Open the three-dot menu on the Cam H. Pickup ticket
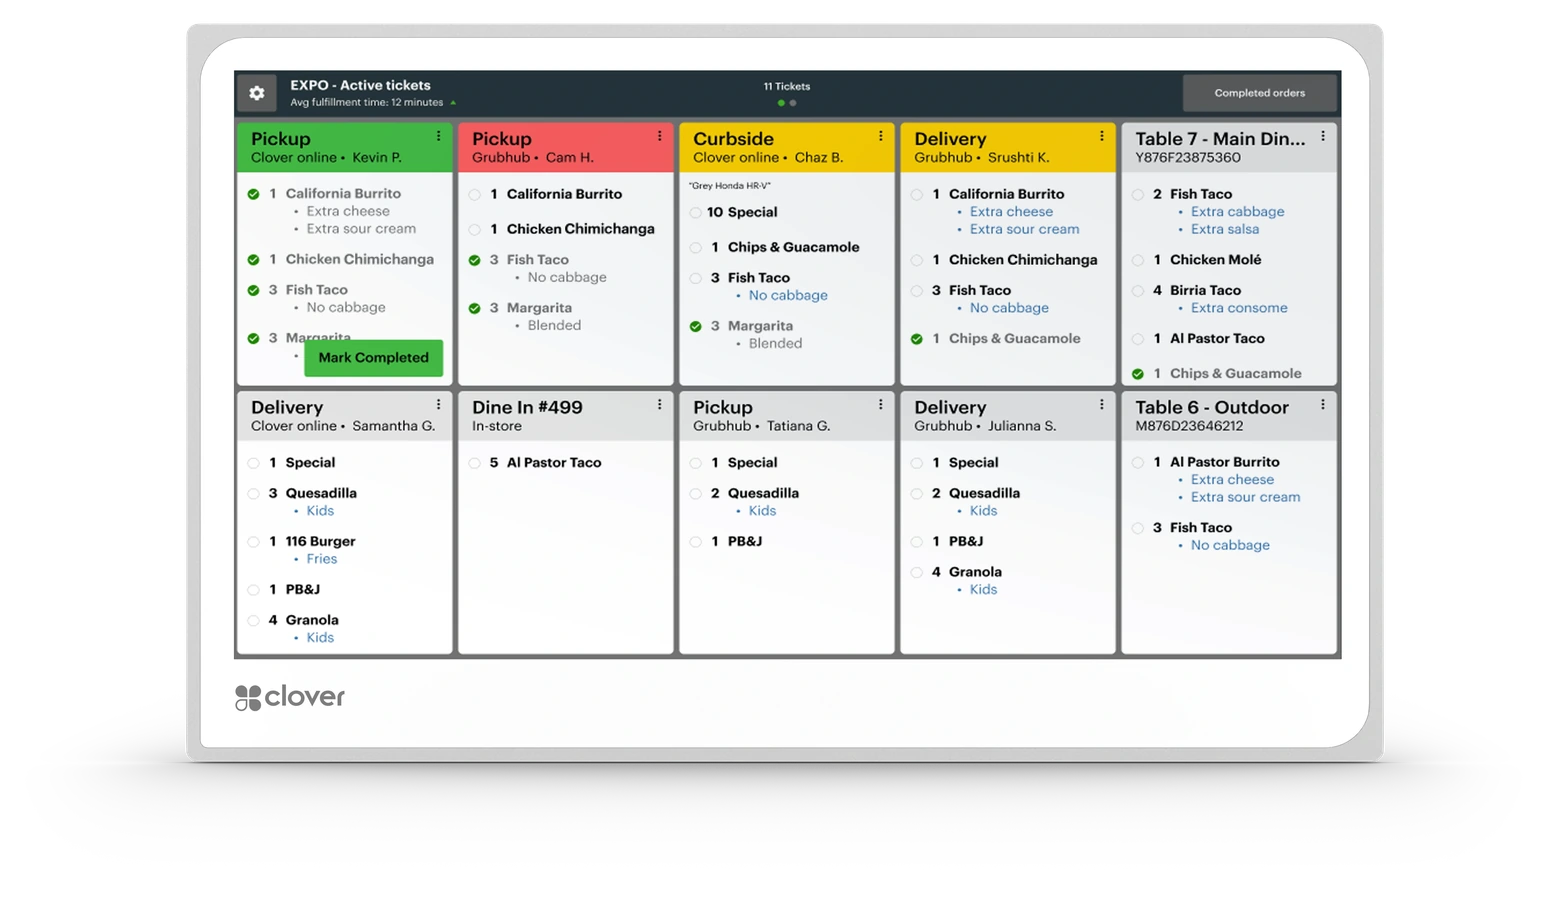 659,136
